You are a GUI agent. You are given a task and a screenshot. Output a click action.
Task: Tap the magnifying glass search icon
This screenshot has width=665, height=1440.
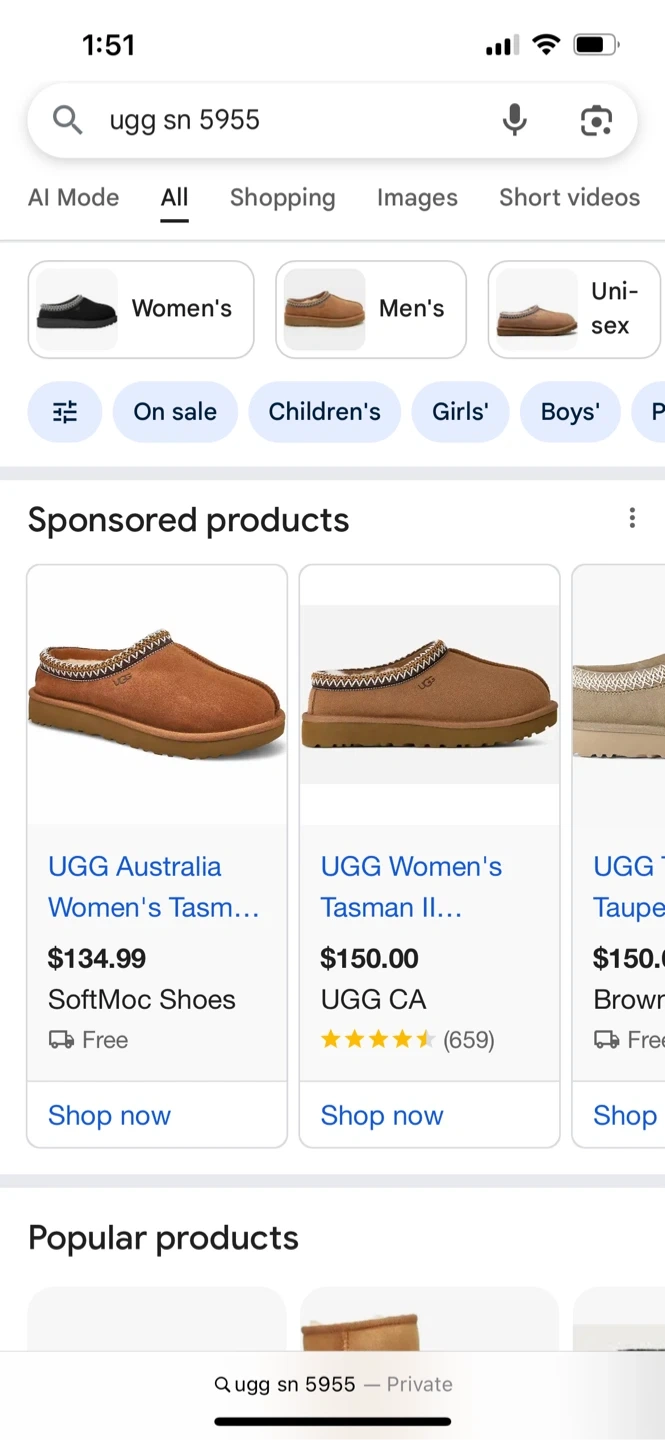(x=67, y=120)
